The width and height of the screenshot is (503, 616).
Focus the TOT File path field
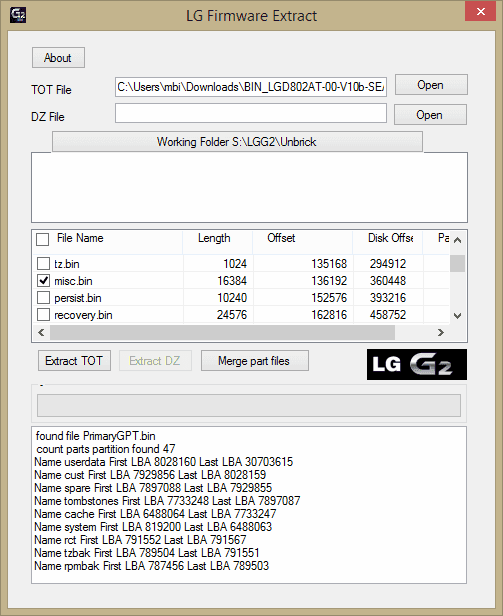coord(251,87)
